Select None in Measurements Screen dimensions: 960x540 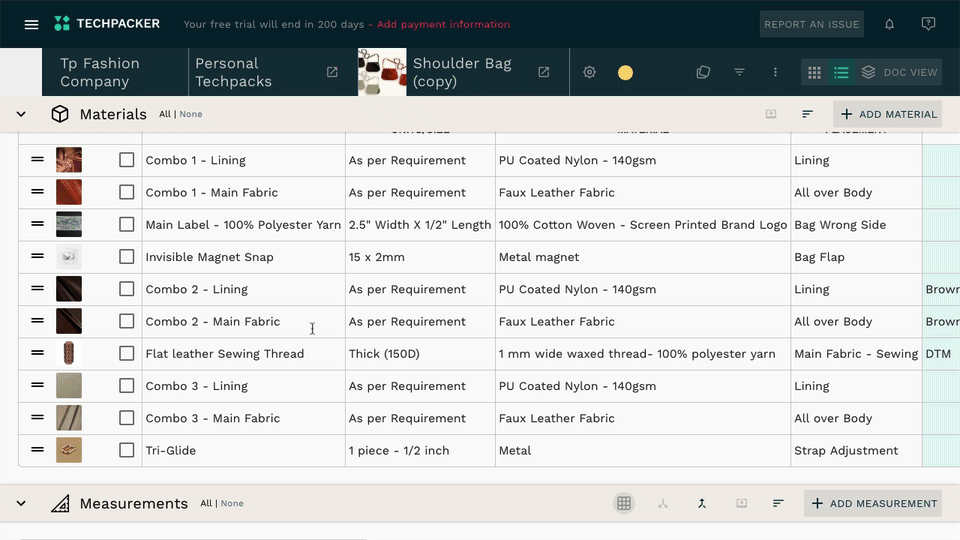pos(232,503)
